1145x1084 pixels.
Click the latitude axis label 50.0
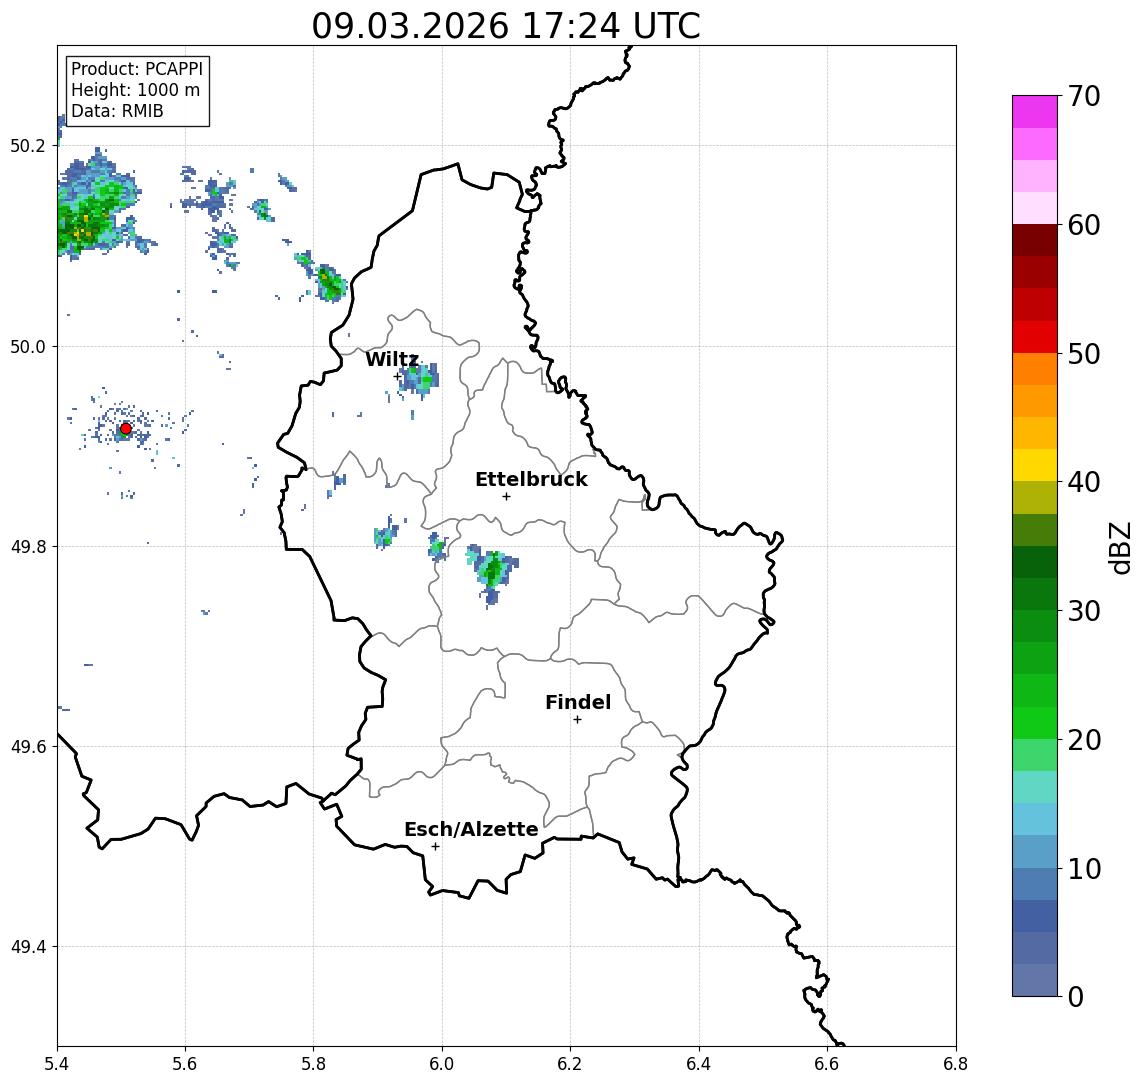tap(28, 346)
